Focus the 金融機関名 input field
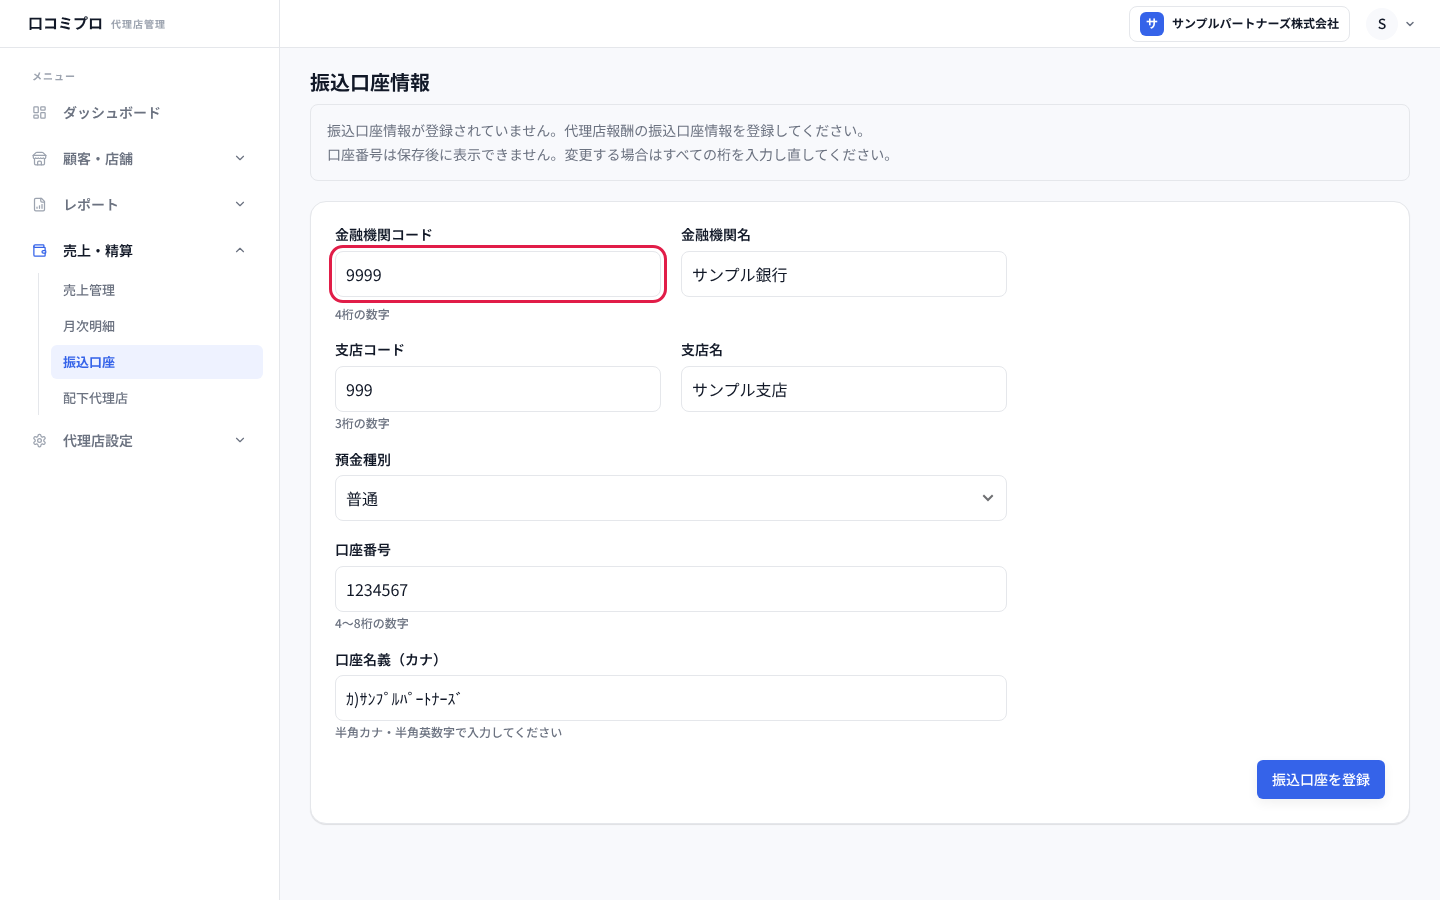 pos(844,274)
